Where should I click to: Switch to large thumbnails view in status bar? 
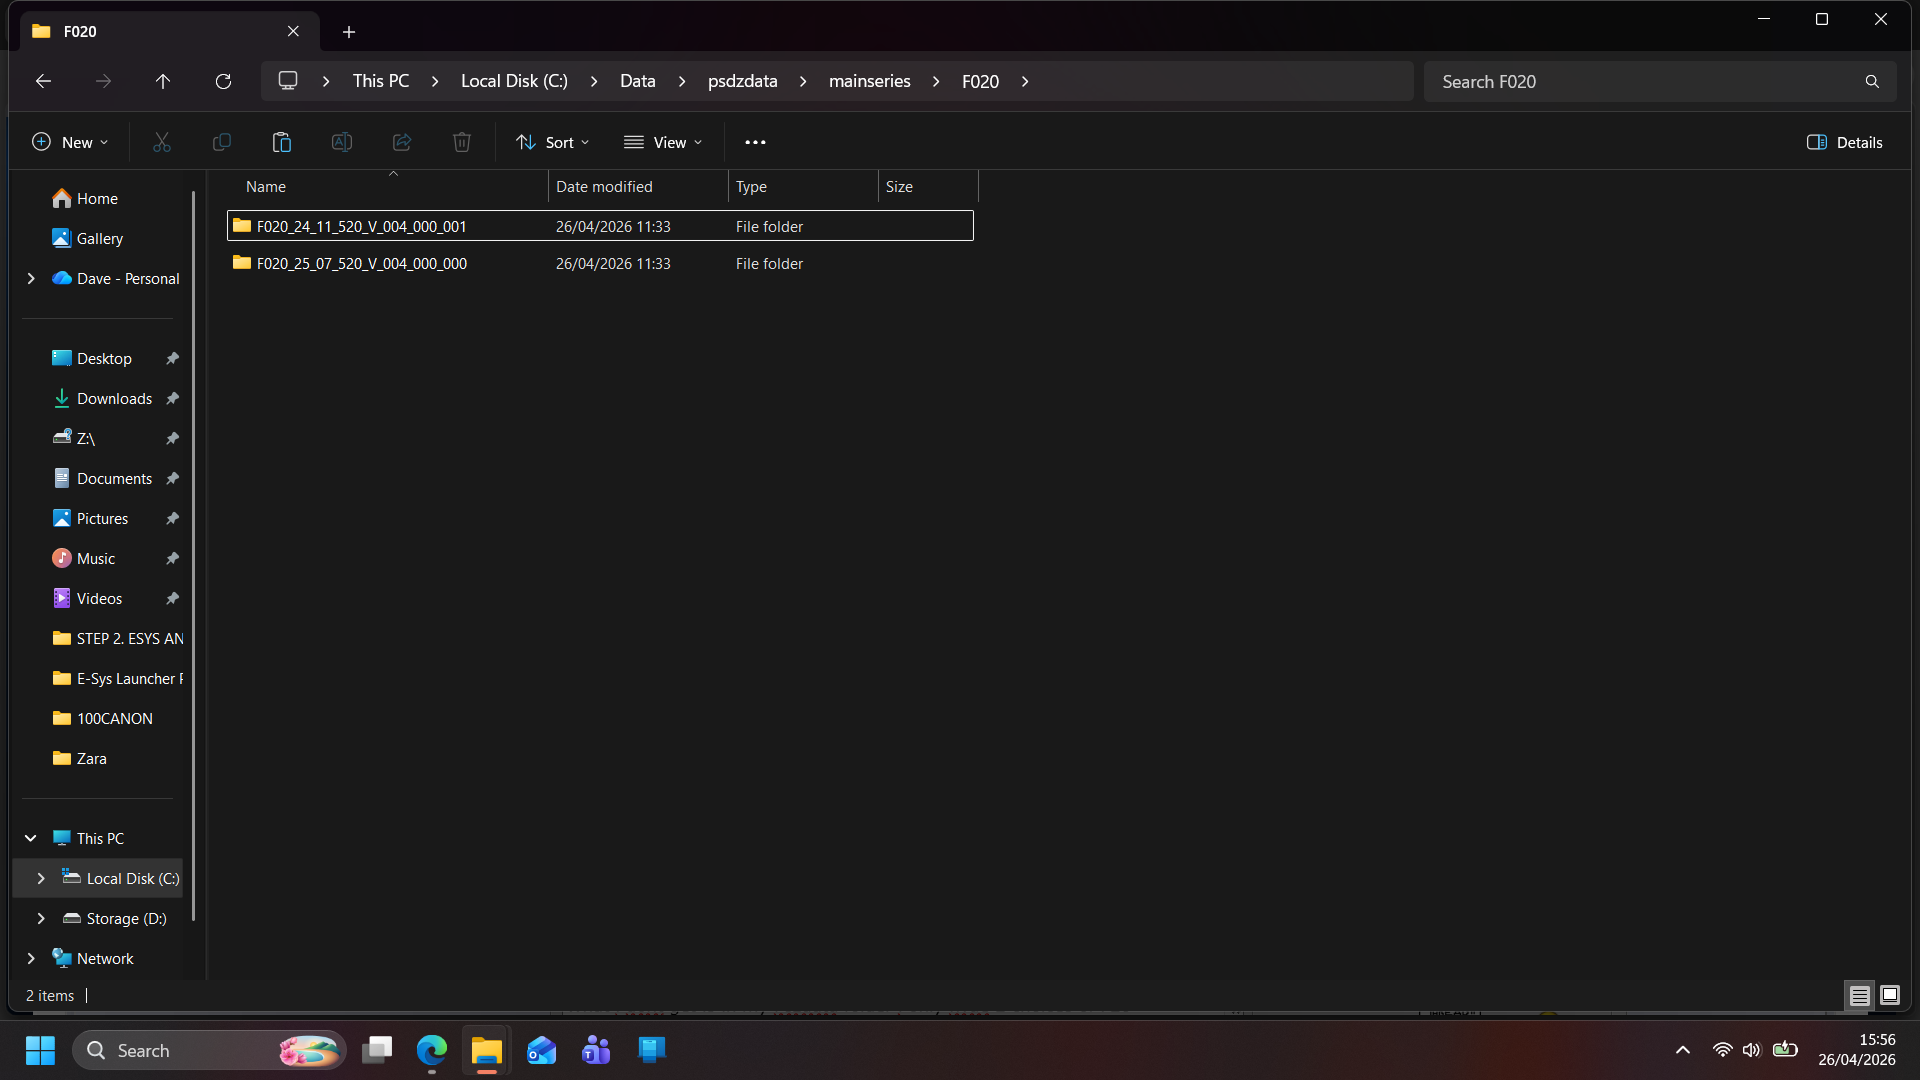1889,995
